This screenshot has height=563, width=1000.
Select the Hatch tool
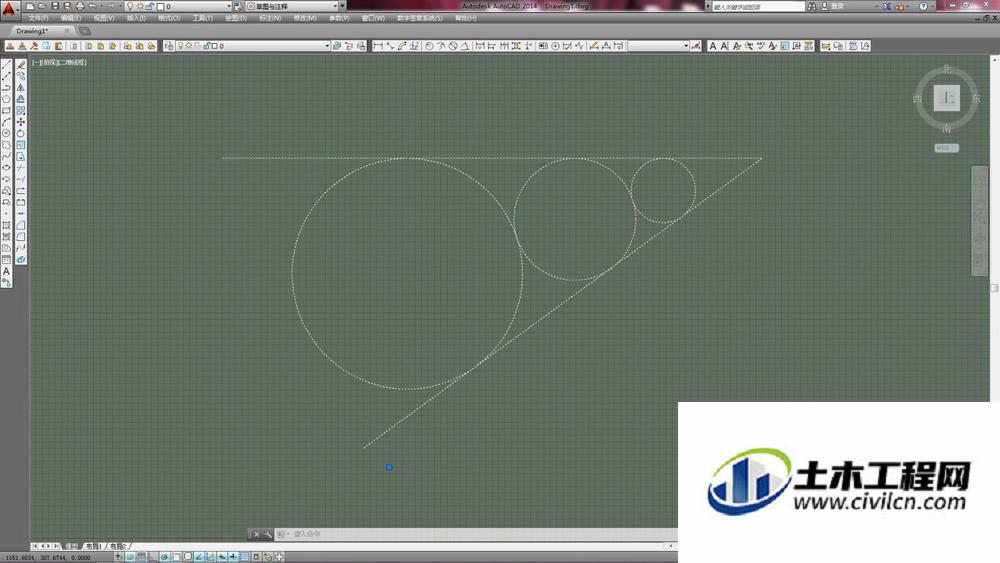(x=6, y=225)
